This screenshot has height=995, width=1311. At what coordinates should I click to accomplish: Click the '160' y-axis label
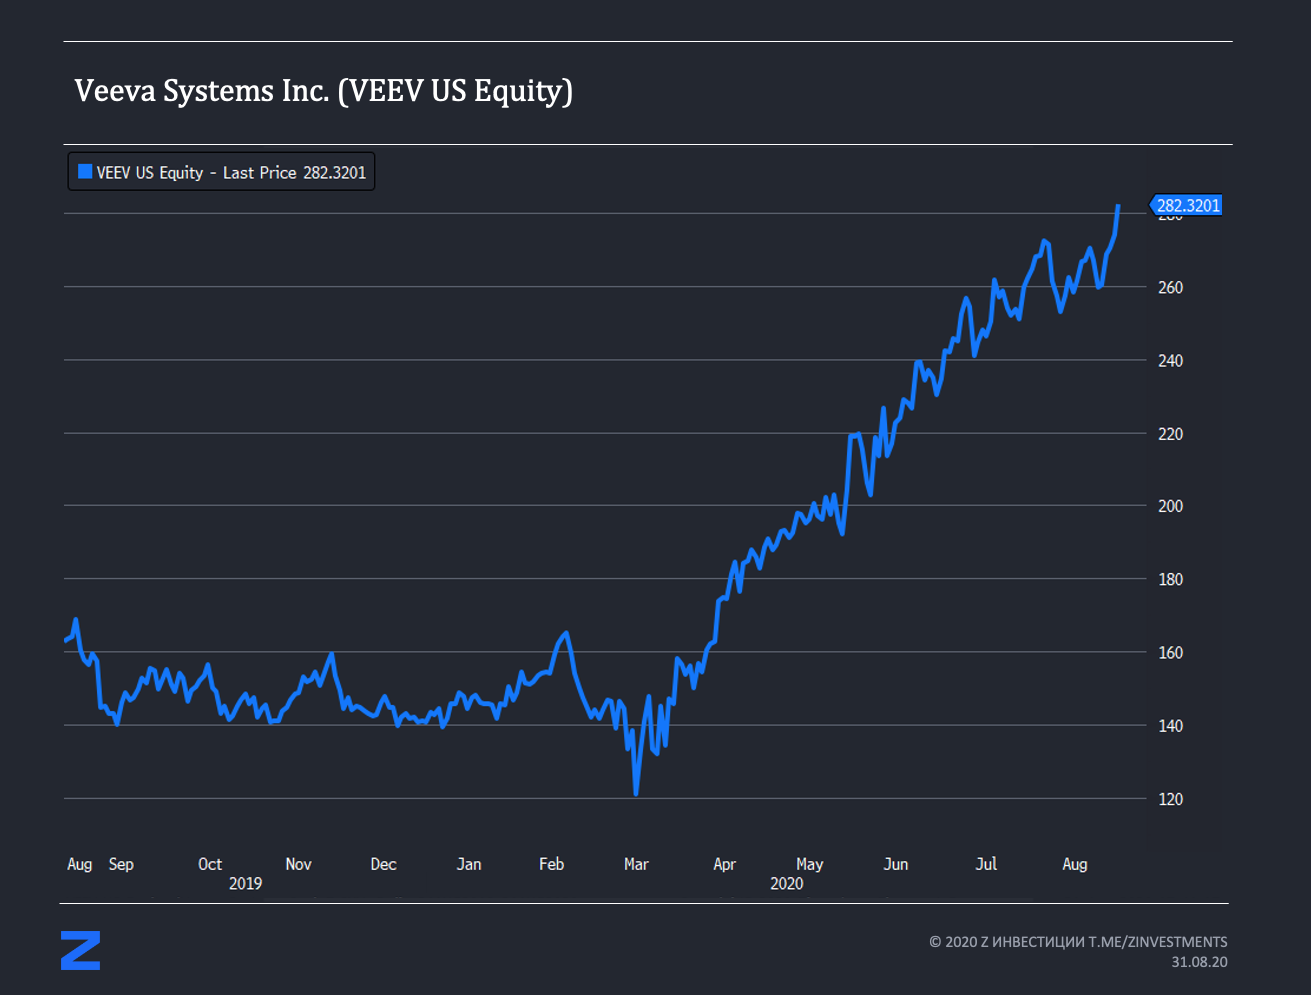pos(1170,652)
